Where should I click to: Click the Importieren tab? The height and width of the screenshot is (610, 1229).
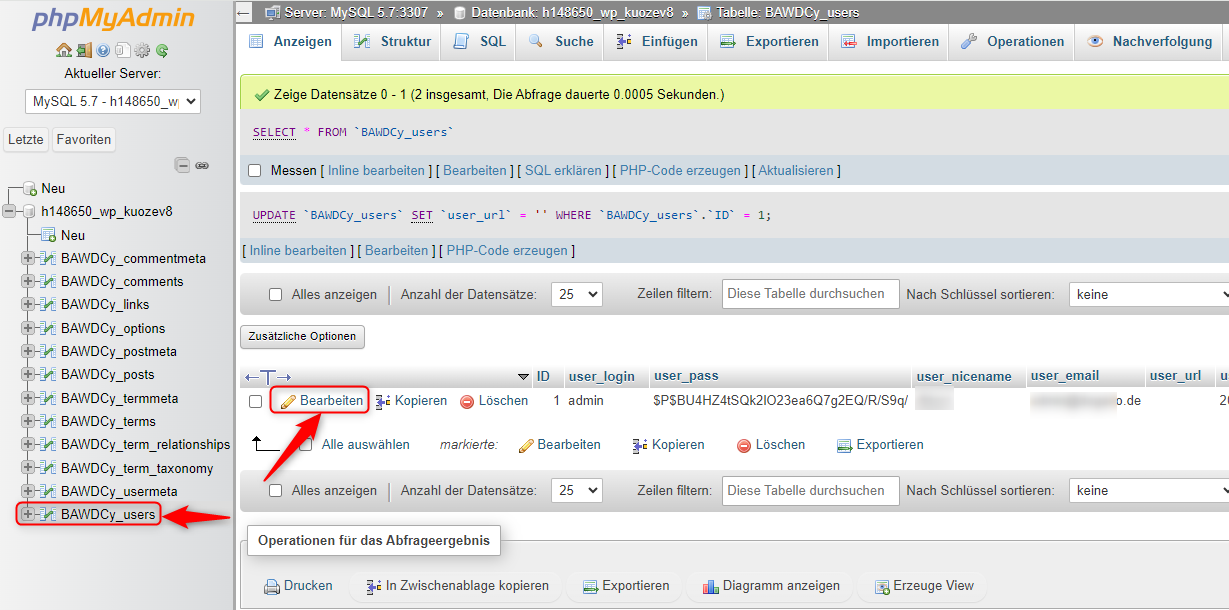pos(890,42)
